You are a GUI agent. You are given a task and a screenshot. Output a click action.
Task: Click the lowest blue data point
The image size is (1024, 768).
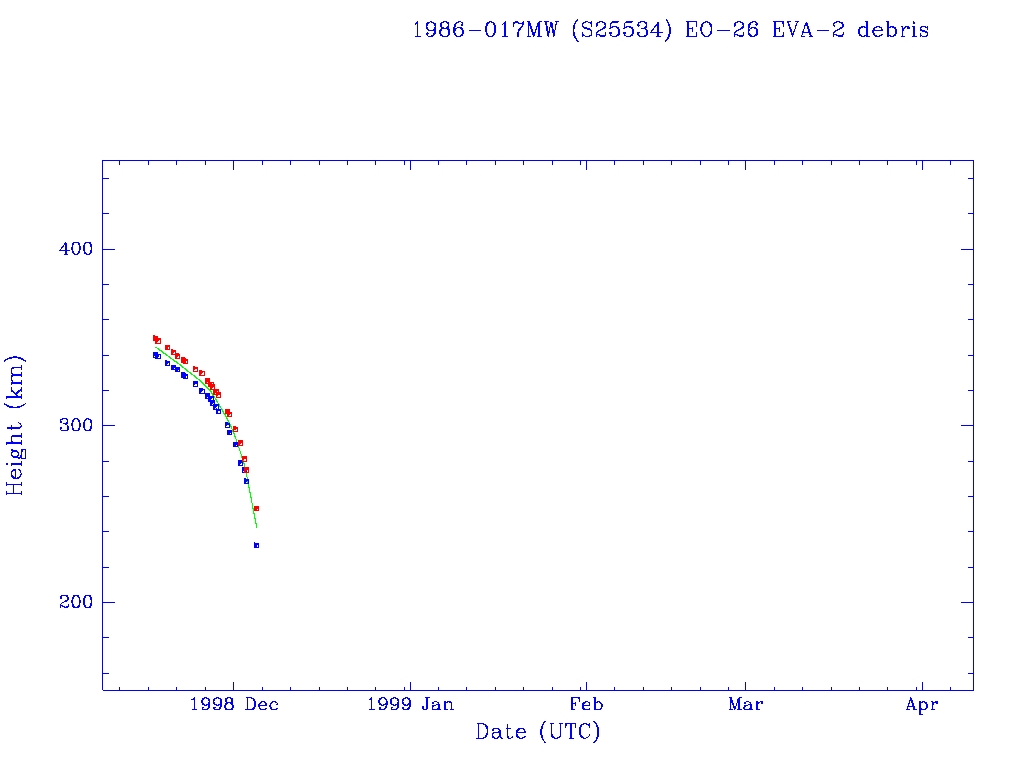tap(256, 545)
